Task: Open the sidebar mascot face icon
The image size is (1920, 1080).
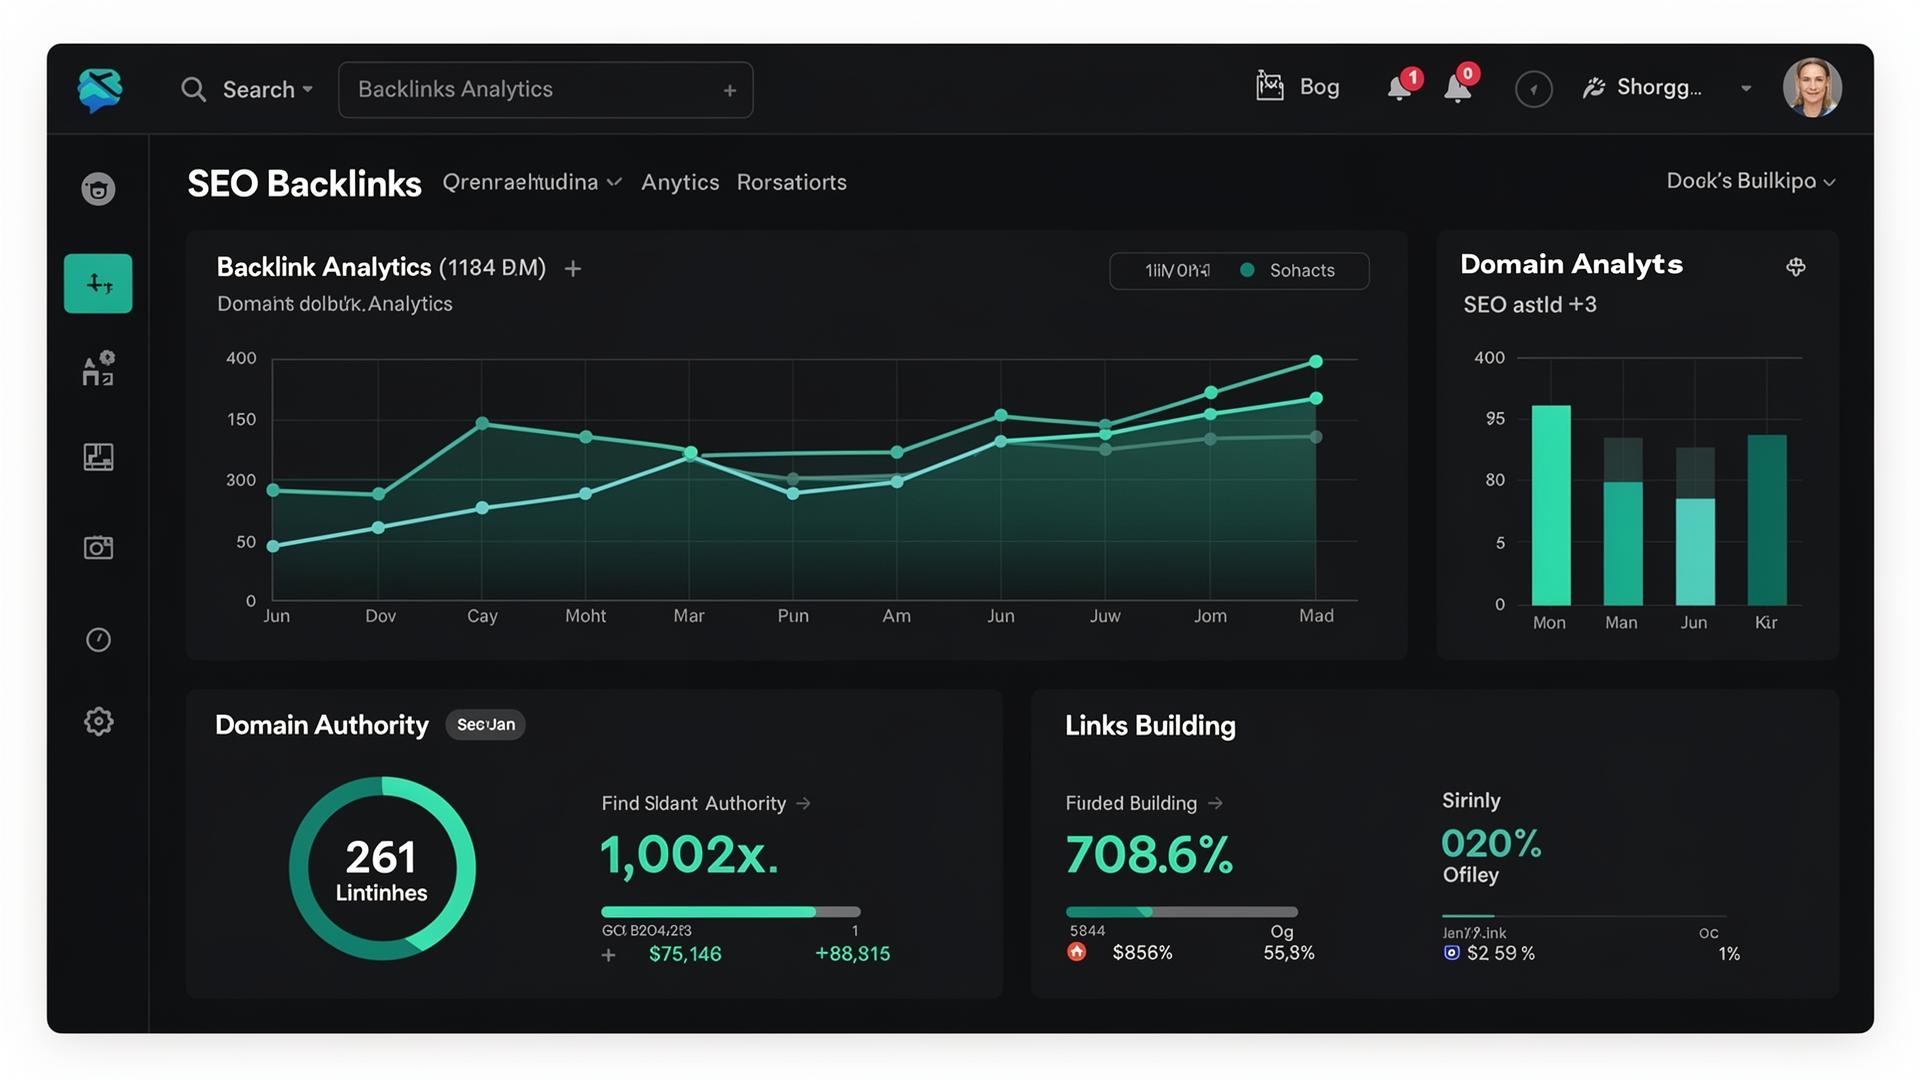Action: pos(98,189)
